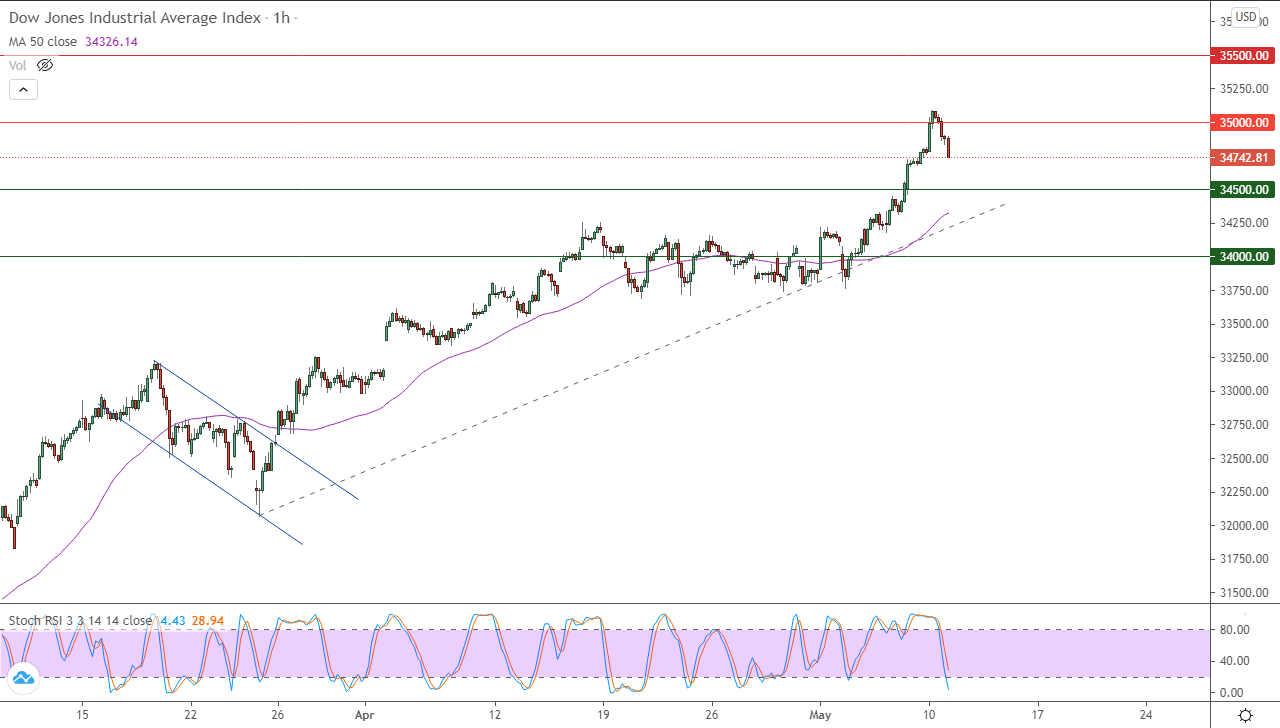Click the 32000.00 price axis tick
Image resolution: width=1280 pixels, height=728 pixels.
[1245, 526]
